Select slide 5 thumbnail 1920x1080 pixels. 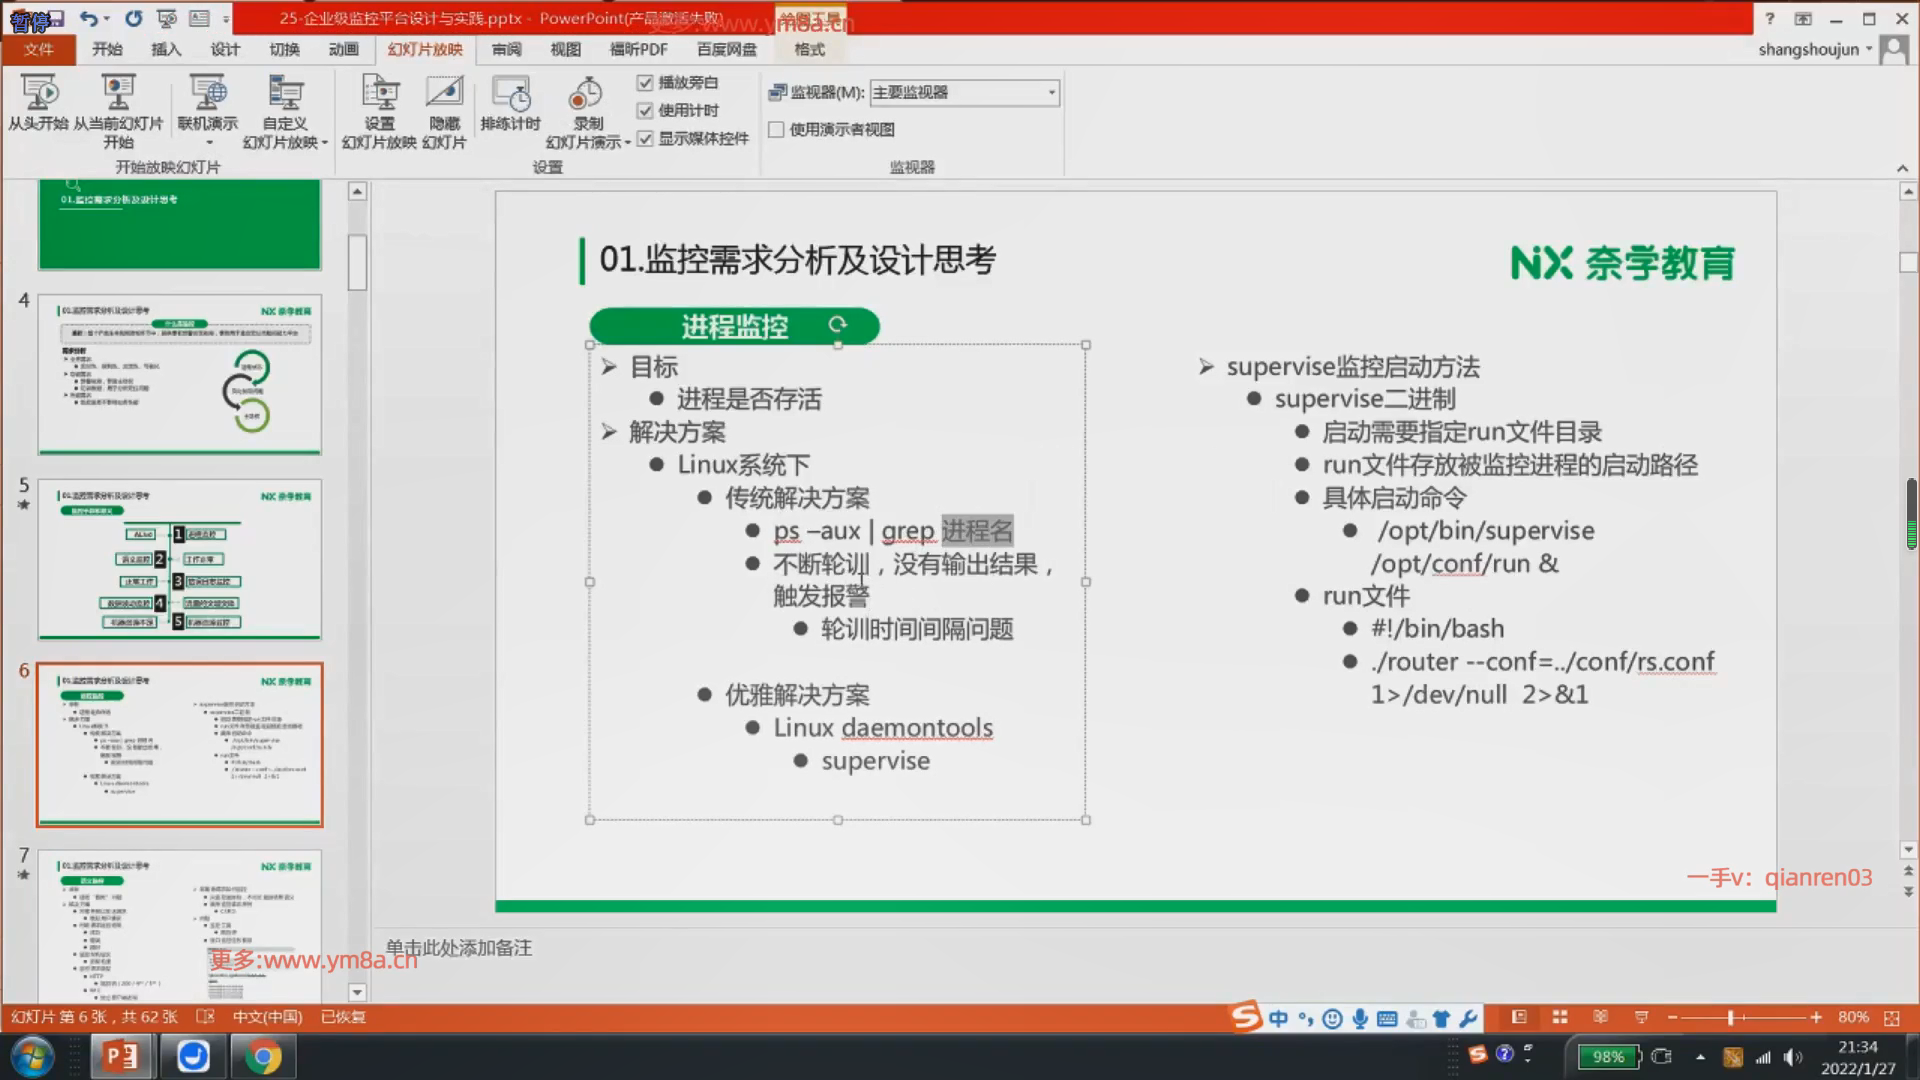pyautogui.click(x=180, y=558)
